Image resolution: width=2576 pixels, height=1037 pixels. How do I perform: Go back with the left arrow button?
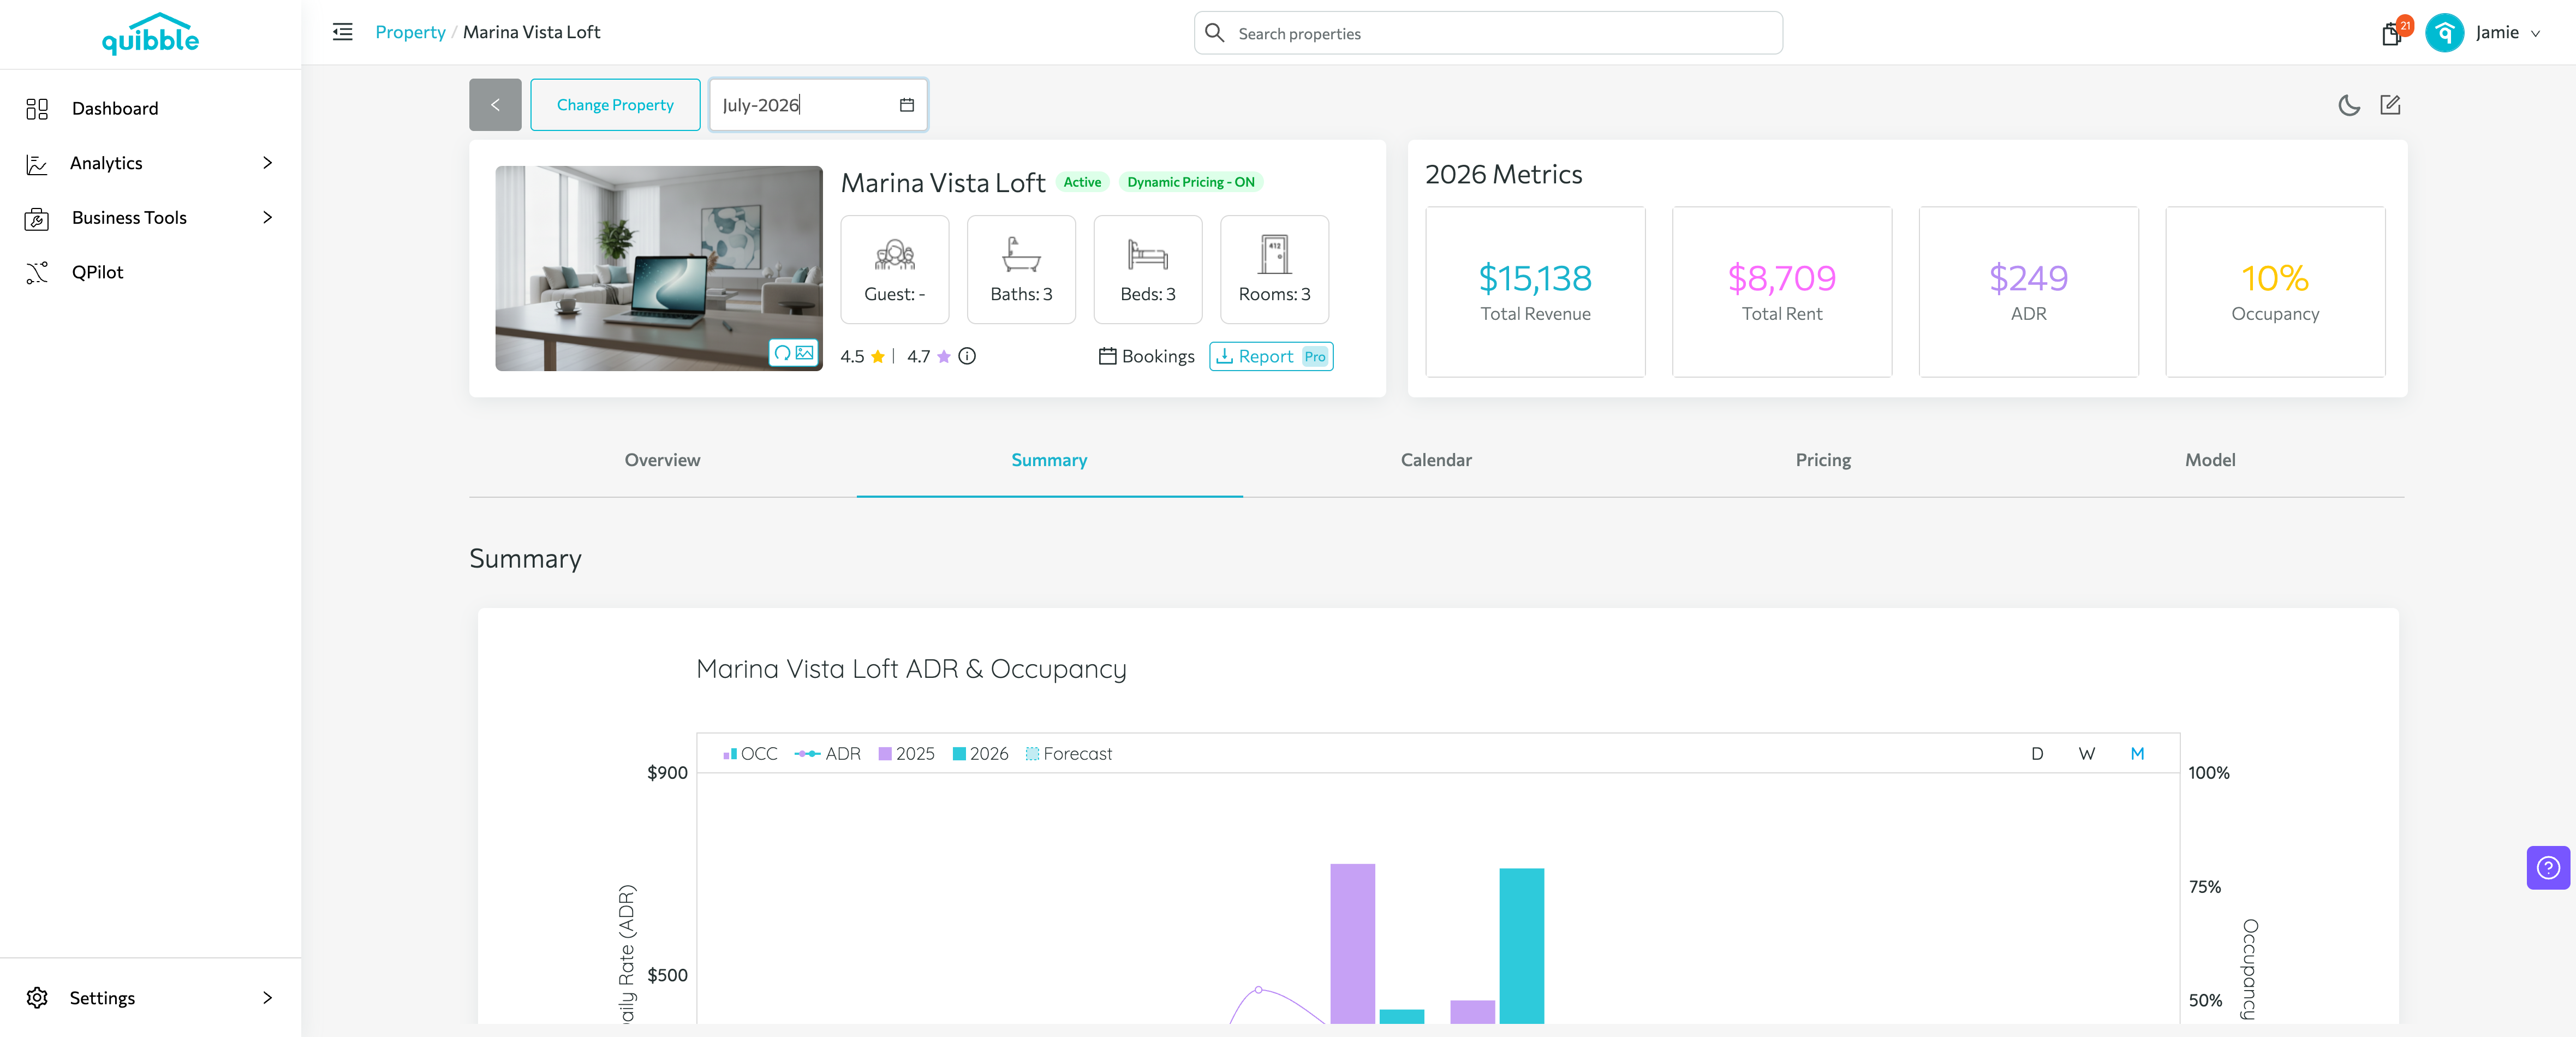point(495,105)
